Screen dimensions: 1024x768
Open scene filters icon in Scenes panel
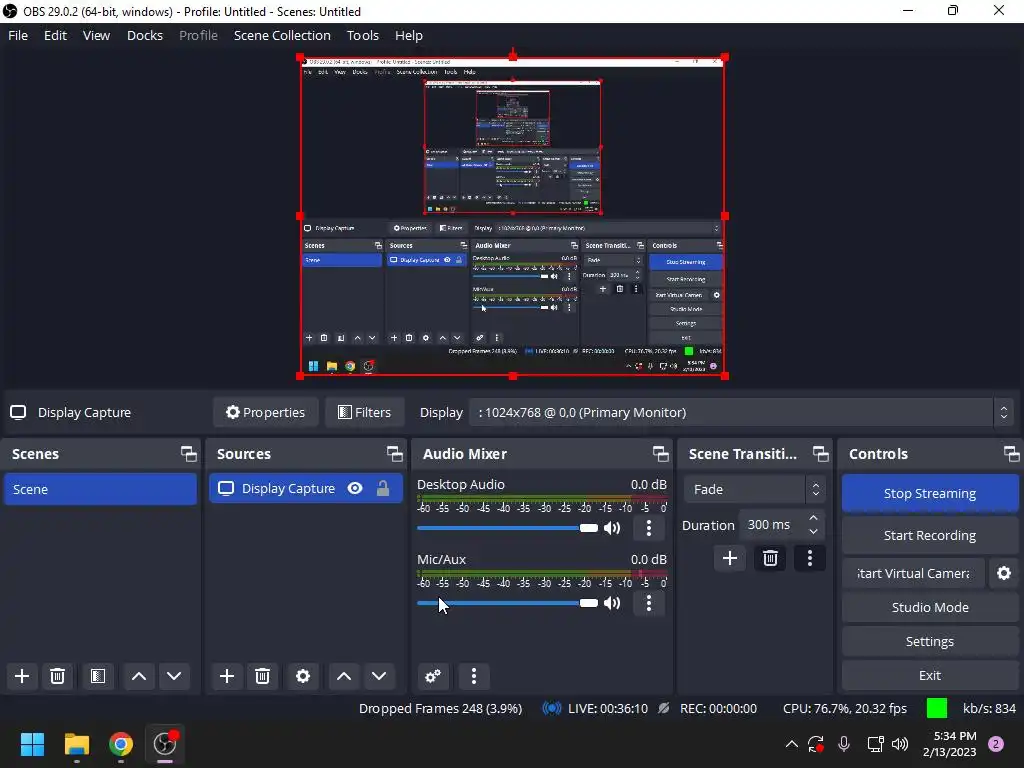[98, 676]
